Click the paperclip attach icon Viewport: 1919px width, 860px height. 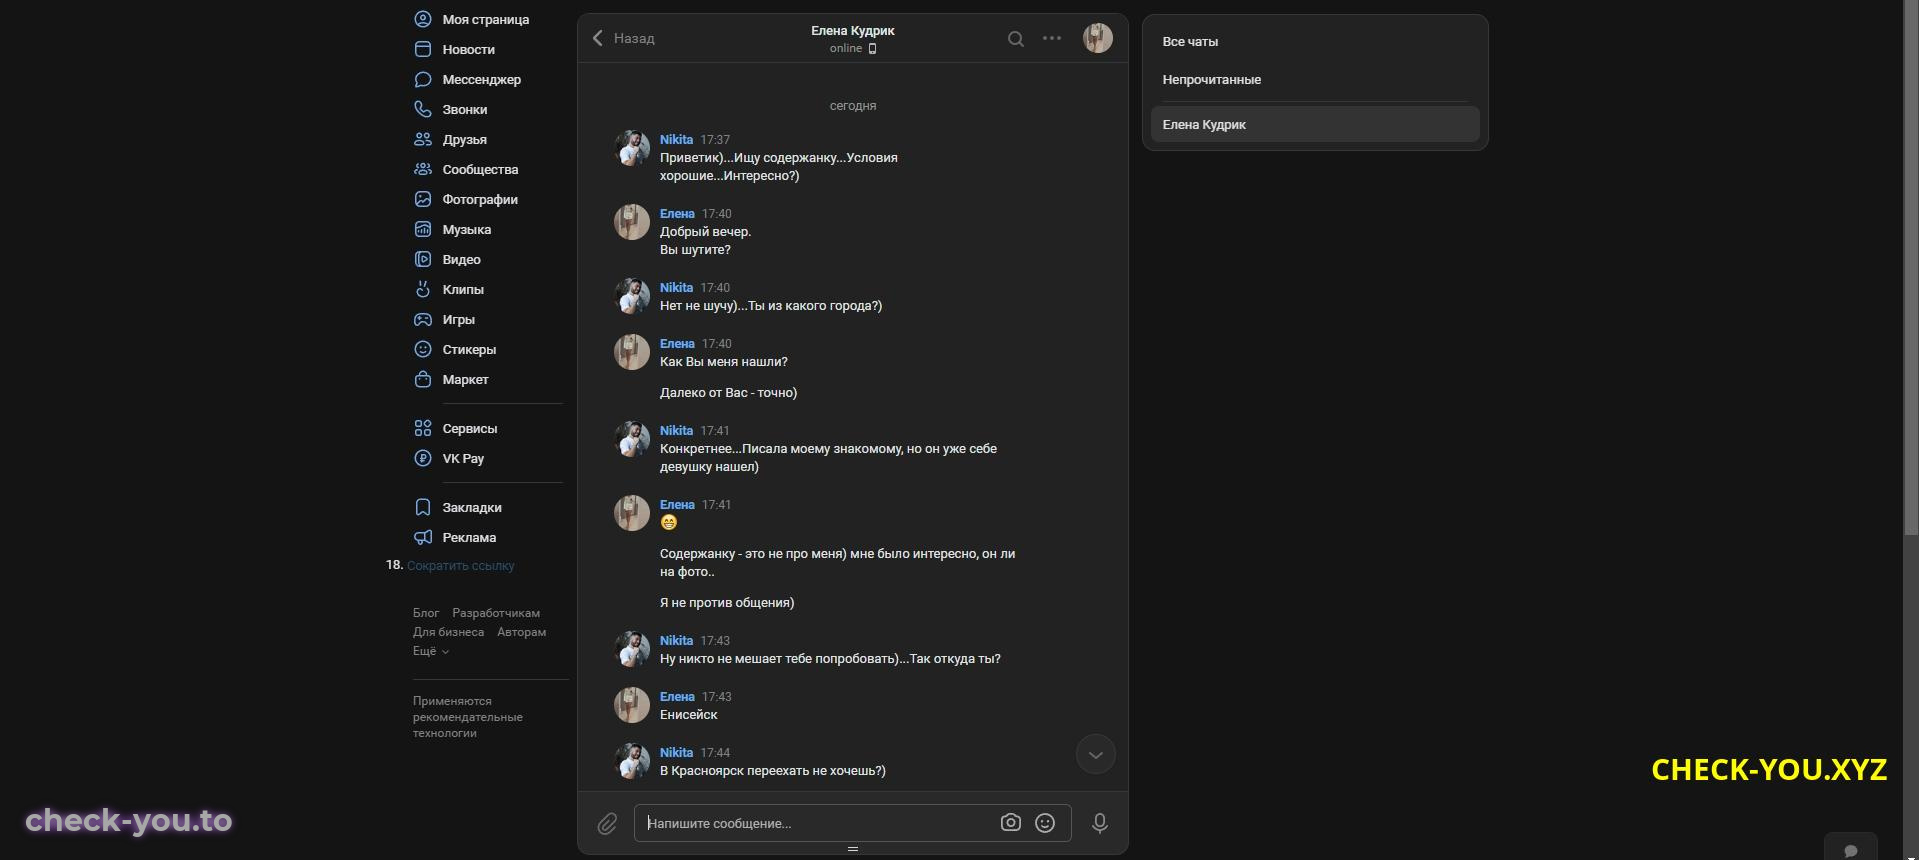click(x=607, y=824)
